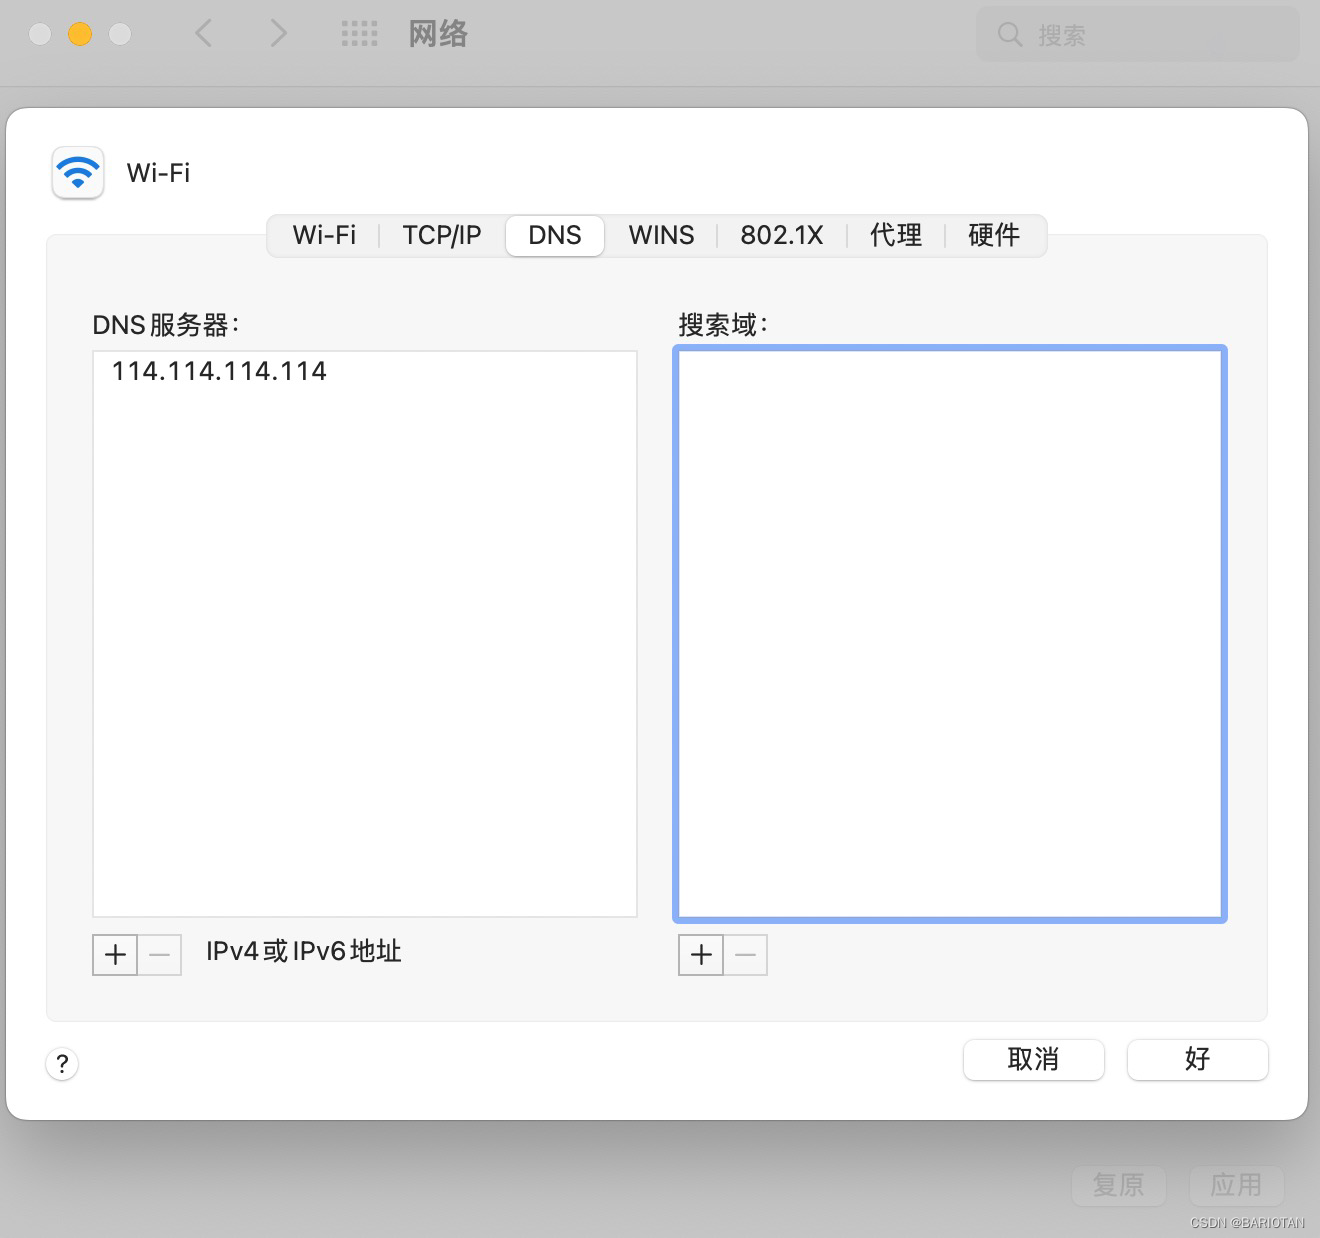Show all preferences via grid icon
Viewport: 1320px width, 1238px height.
click(359, 34)
